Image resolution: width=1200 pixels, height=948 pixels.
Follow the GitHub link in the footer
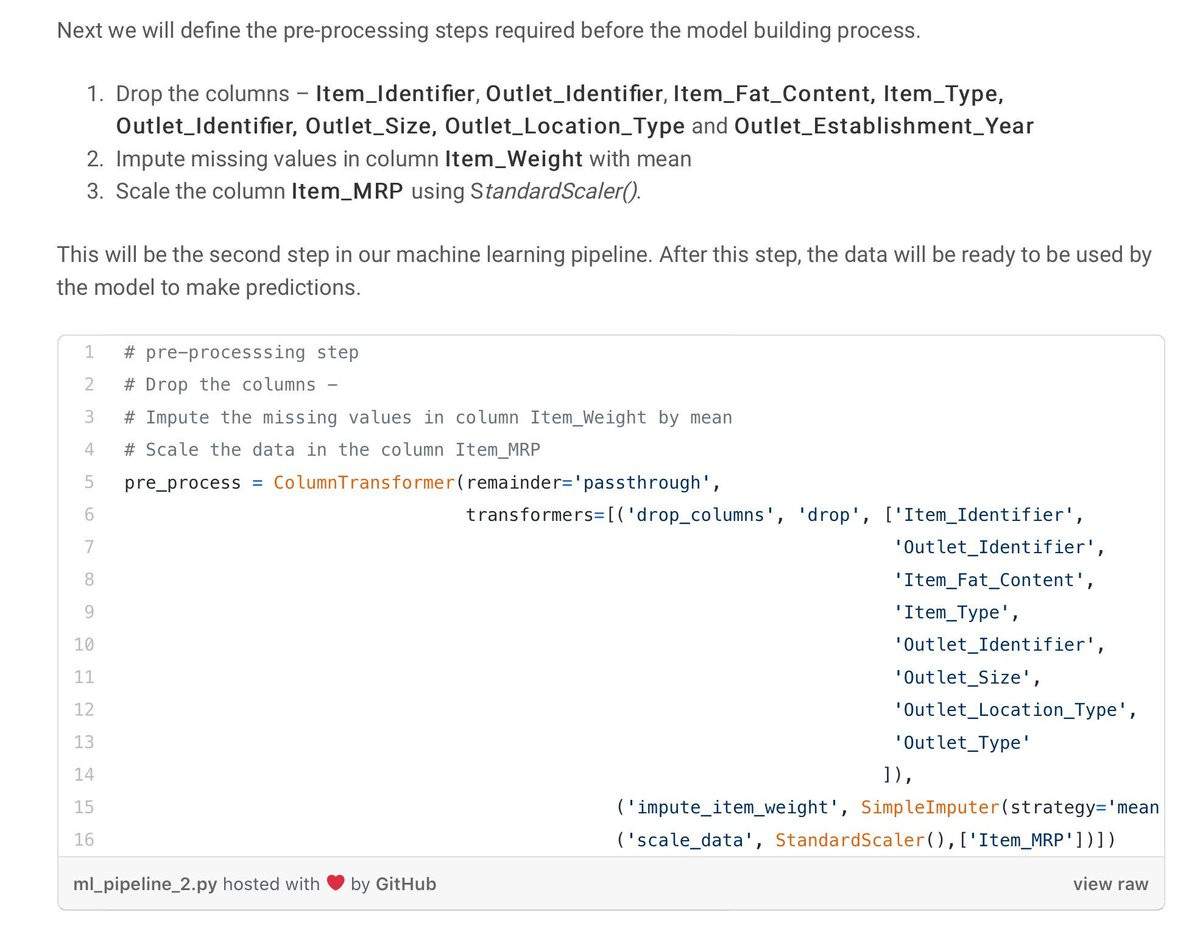point(406,884)
